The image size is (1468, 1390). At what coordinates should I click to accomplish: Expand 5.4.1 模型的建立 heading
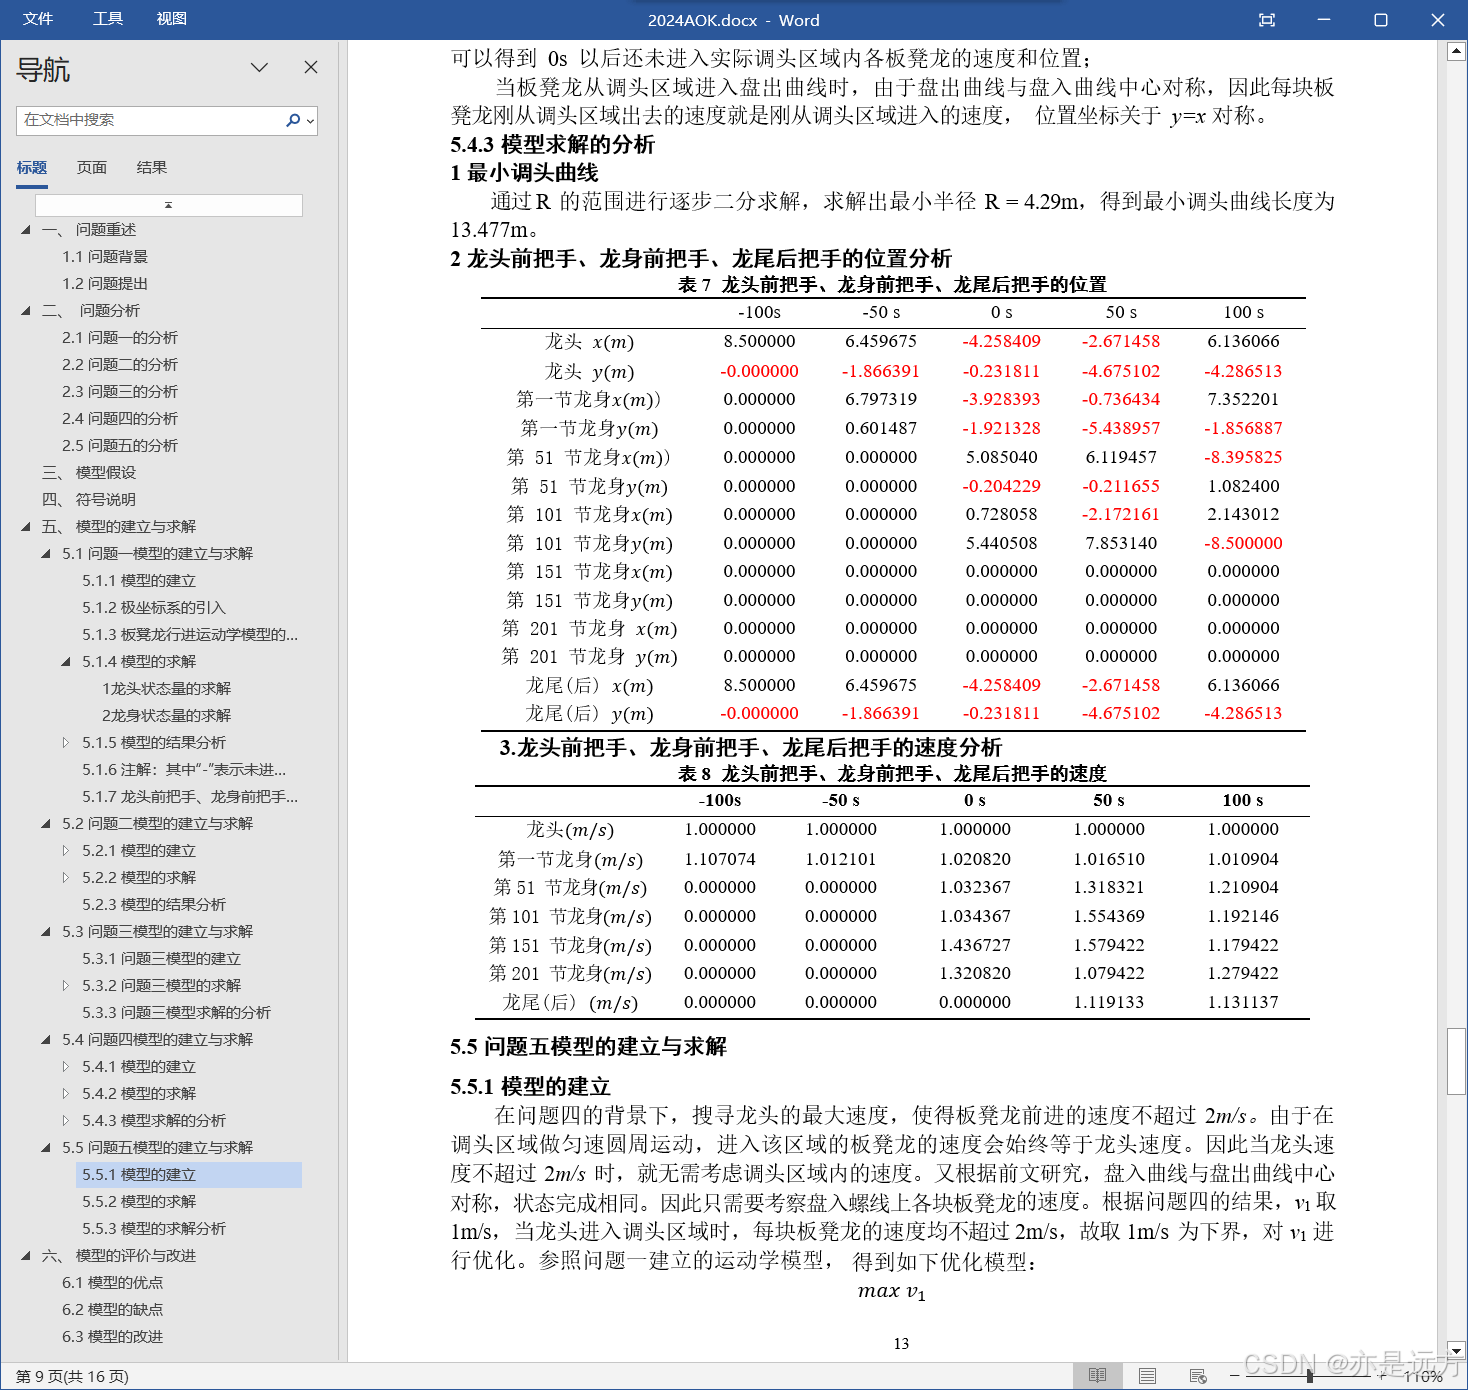tap(66, 1067)
